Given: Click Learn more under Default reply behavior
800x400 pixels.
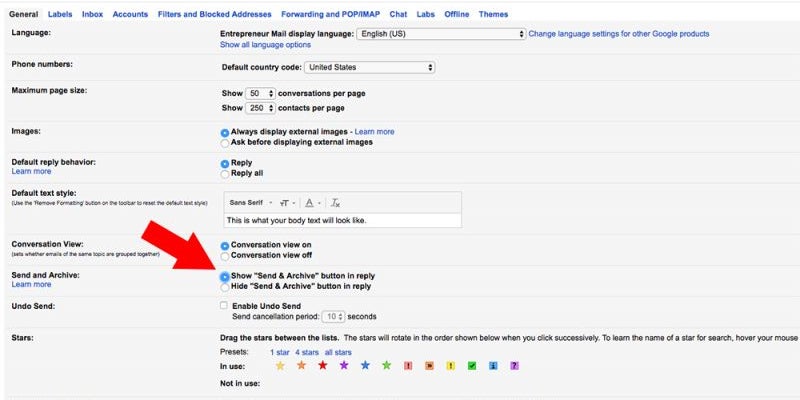Looking at the screenshot, I should click(31, 171).
